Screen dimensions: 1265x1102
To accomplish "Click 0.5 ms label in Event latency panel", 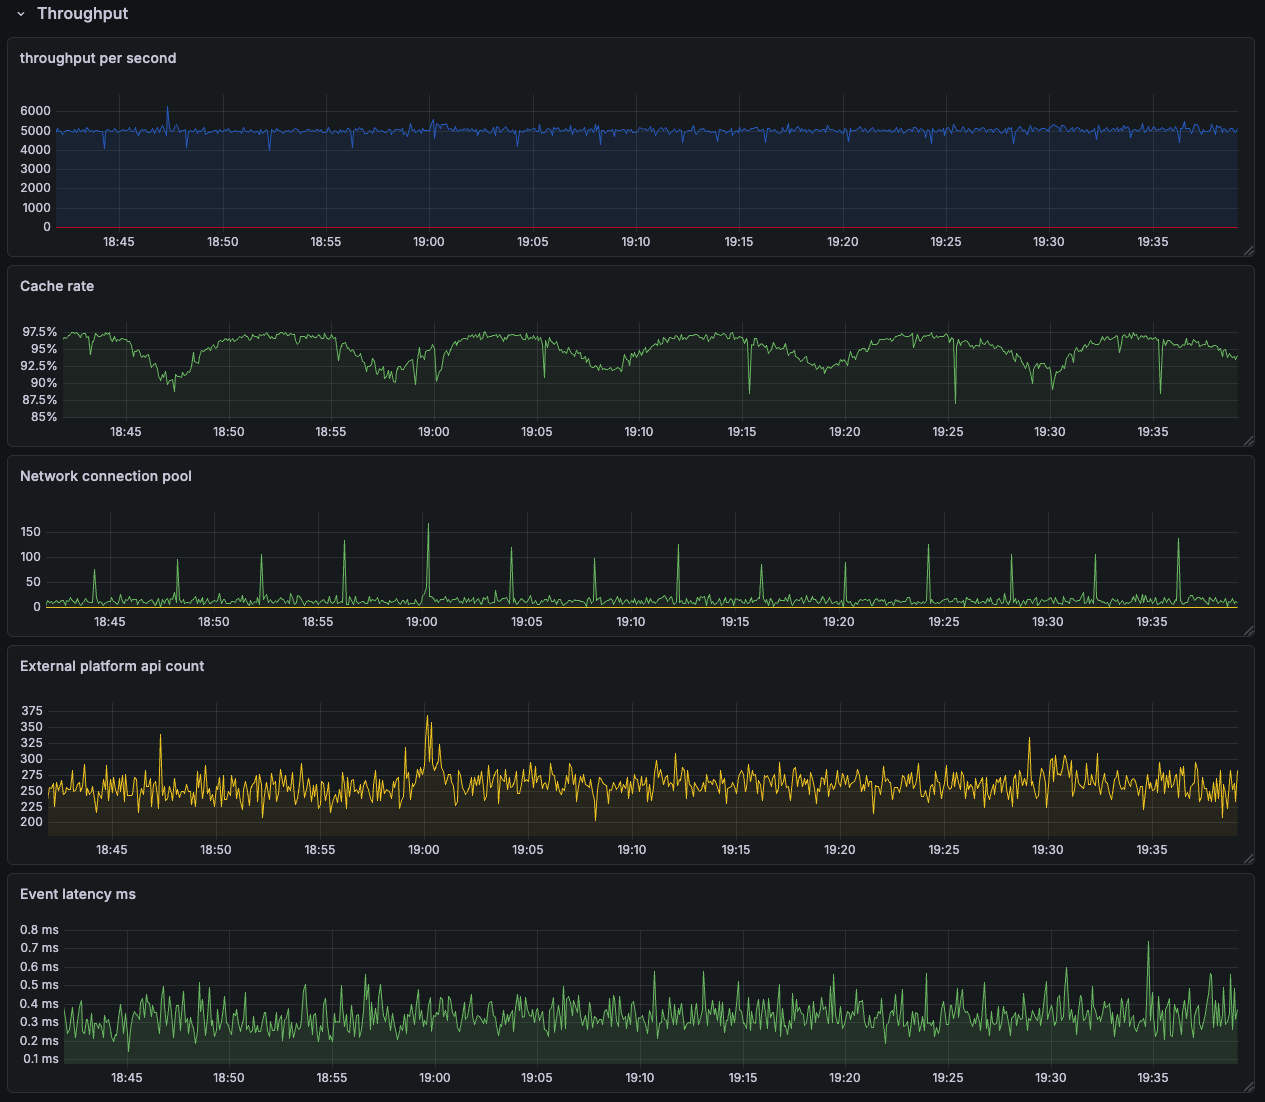I will pos(40,985).
